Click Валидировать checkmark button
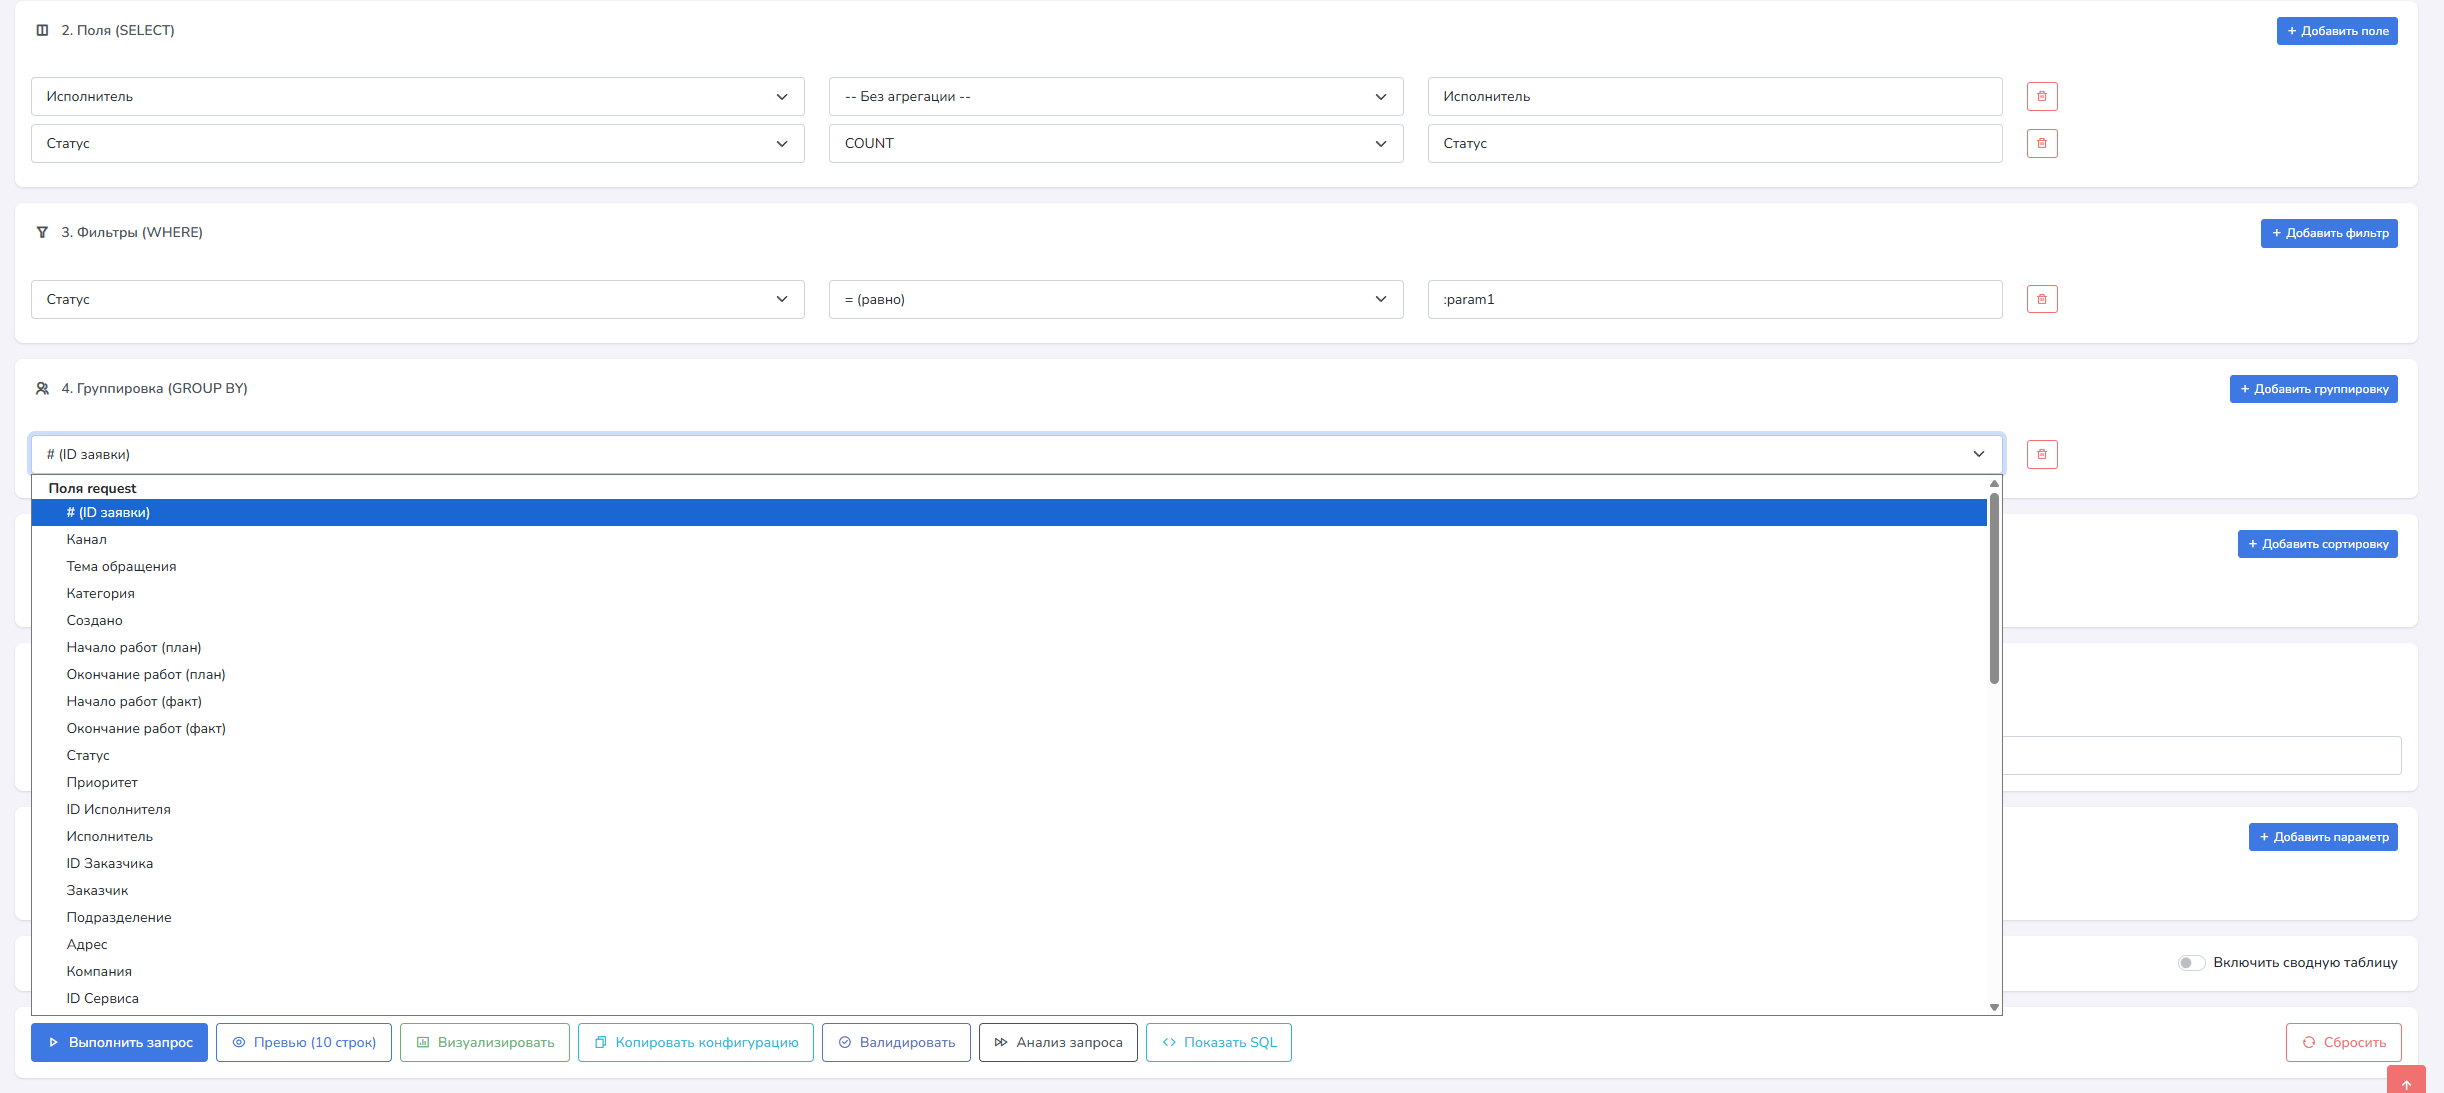2444x1093 pixels. pos(896,1042)
